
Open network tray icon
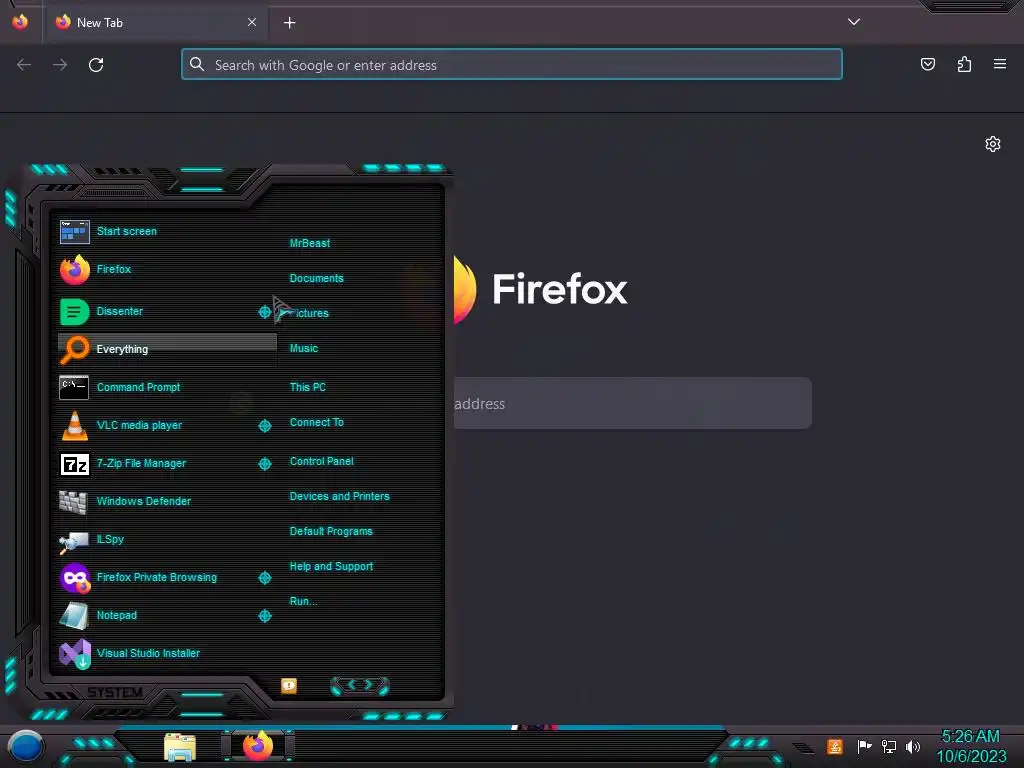coord(889,746)
